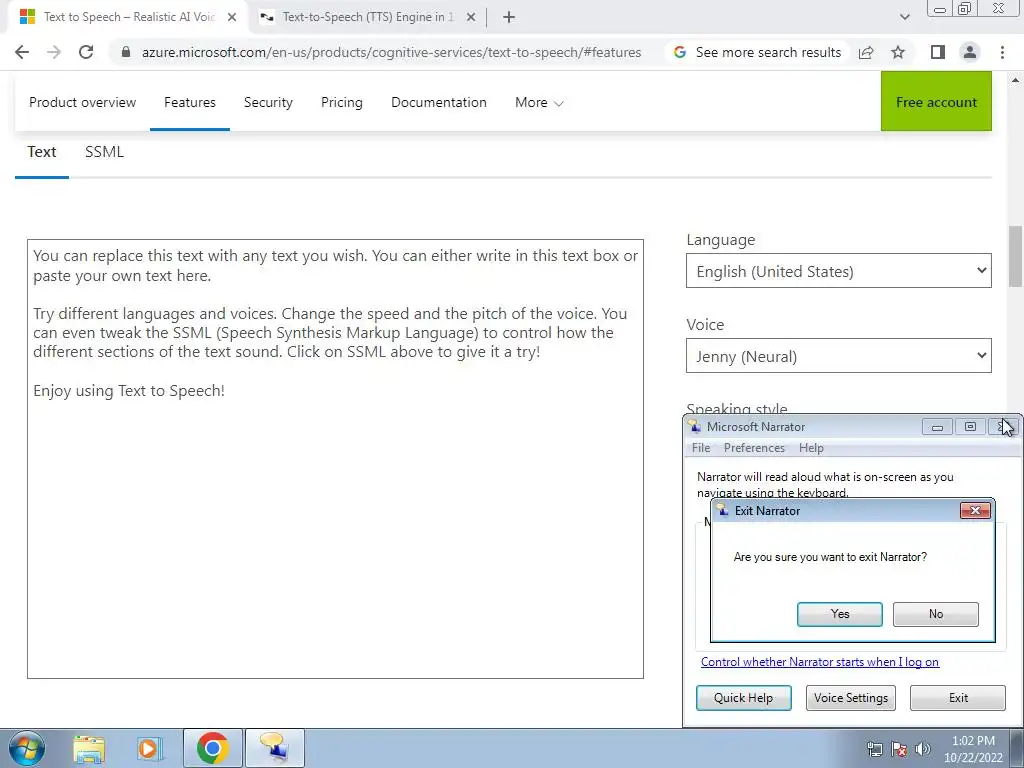Click the share page icon
Viewport: 1024px width, 768px height.
point(866,52)
